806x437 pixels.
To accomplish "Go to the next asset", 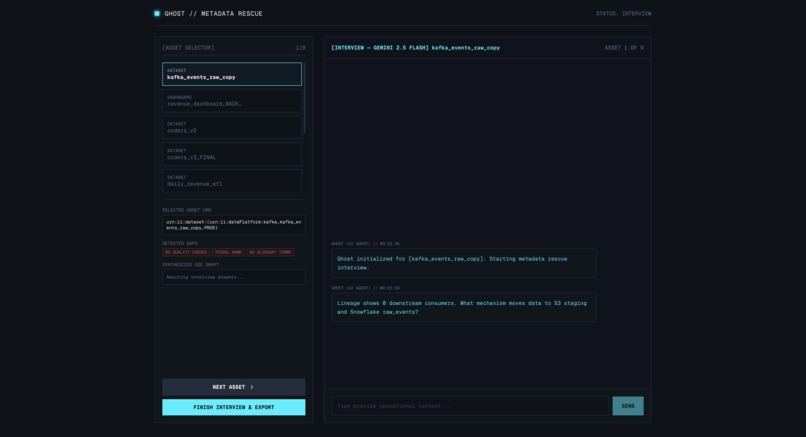I will (234, 387).
